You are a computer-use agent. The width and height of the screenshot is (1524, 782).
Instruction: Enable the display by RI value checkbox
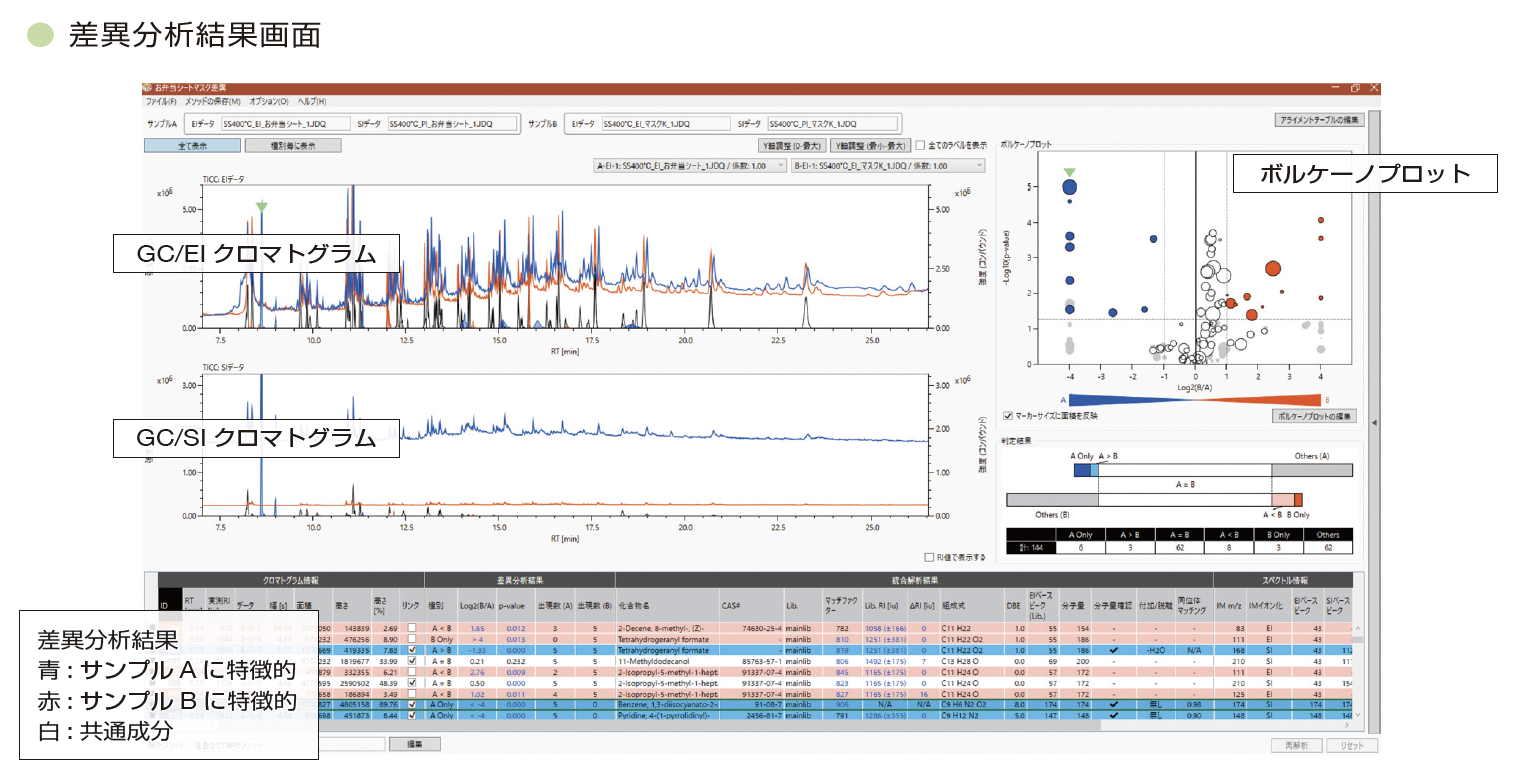(930, 557)
